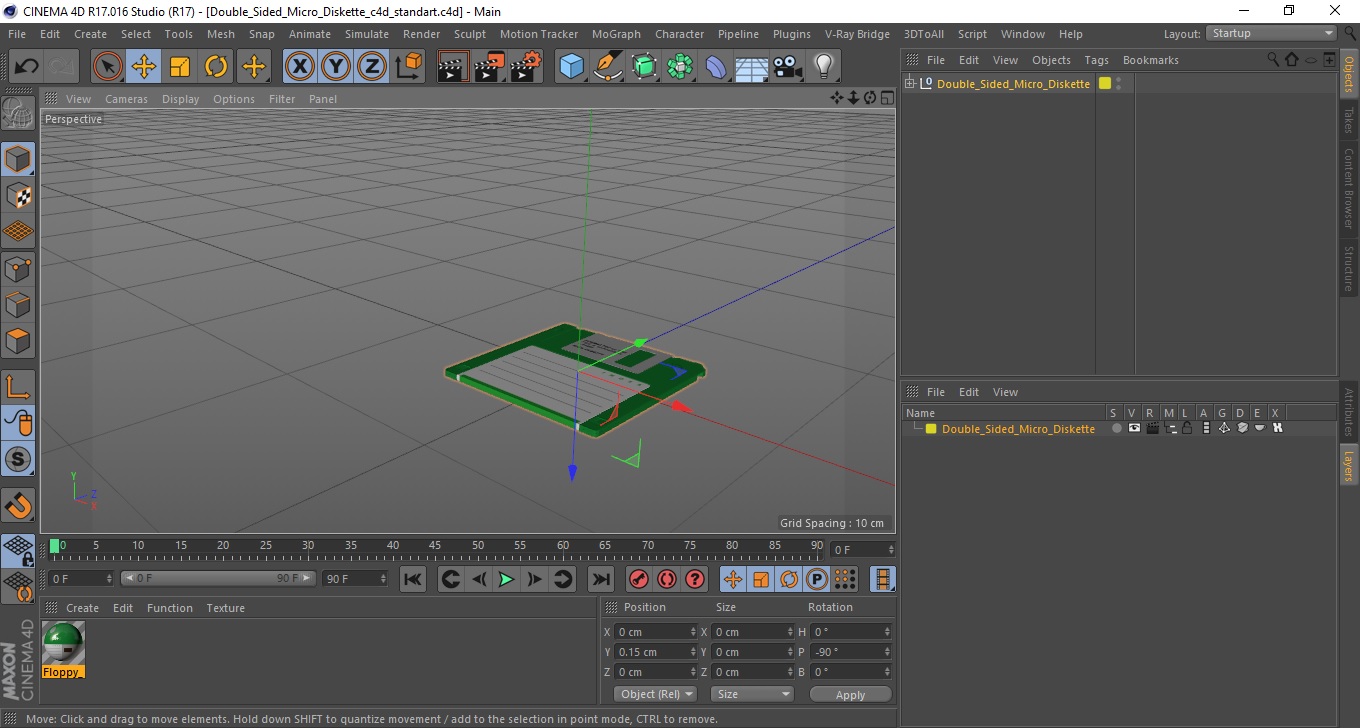The image size is (1360, 728).
Task: Click stepper of rotation P field
Action: point(887,652)
